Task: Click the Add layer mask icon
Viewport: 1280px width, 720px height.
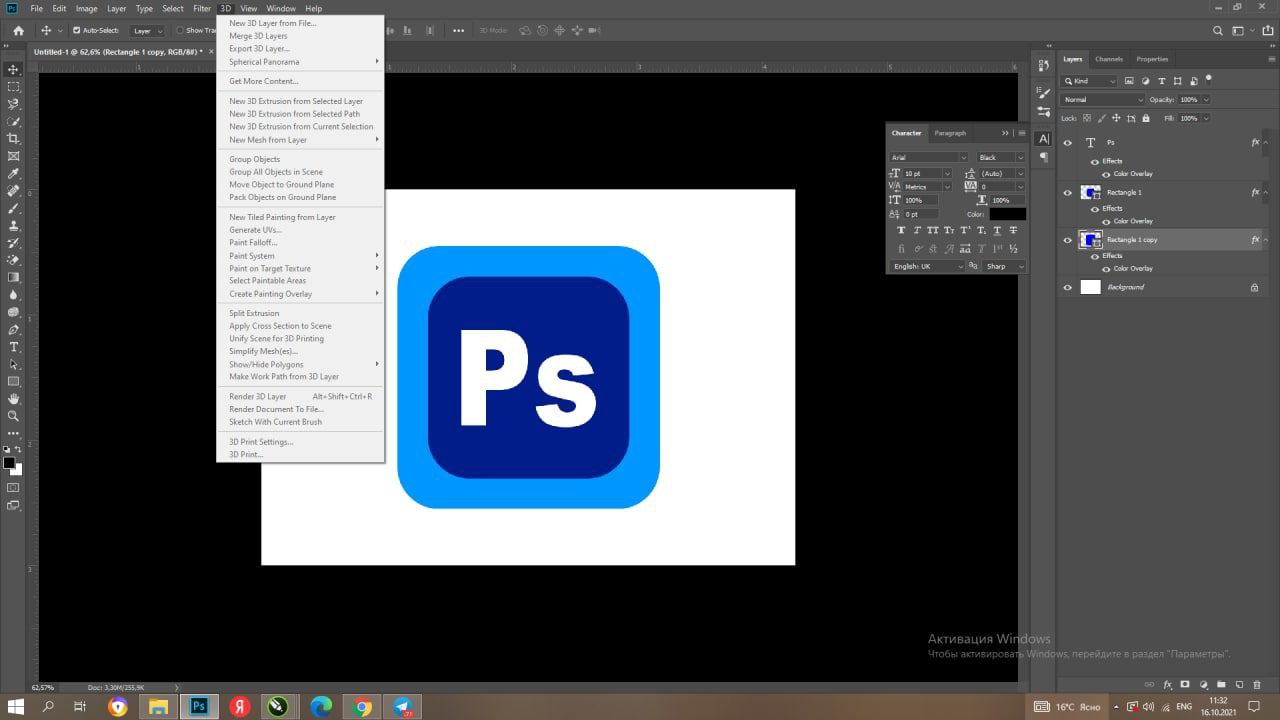Action: 1185,685
